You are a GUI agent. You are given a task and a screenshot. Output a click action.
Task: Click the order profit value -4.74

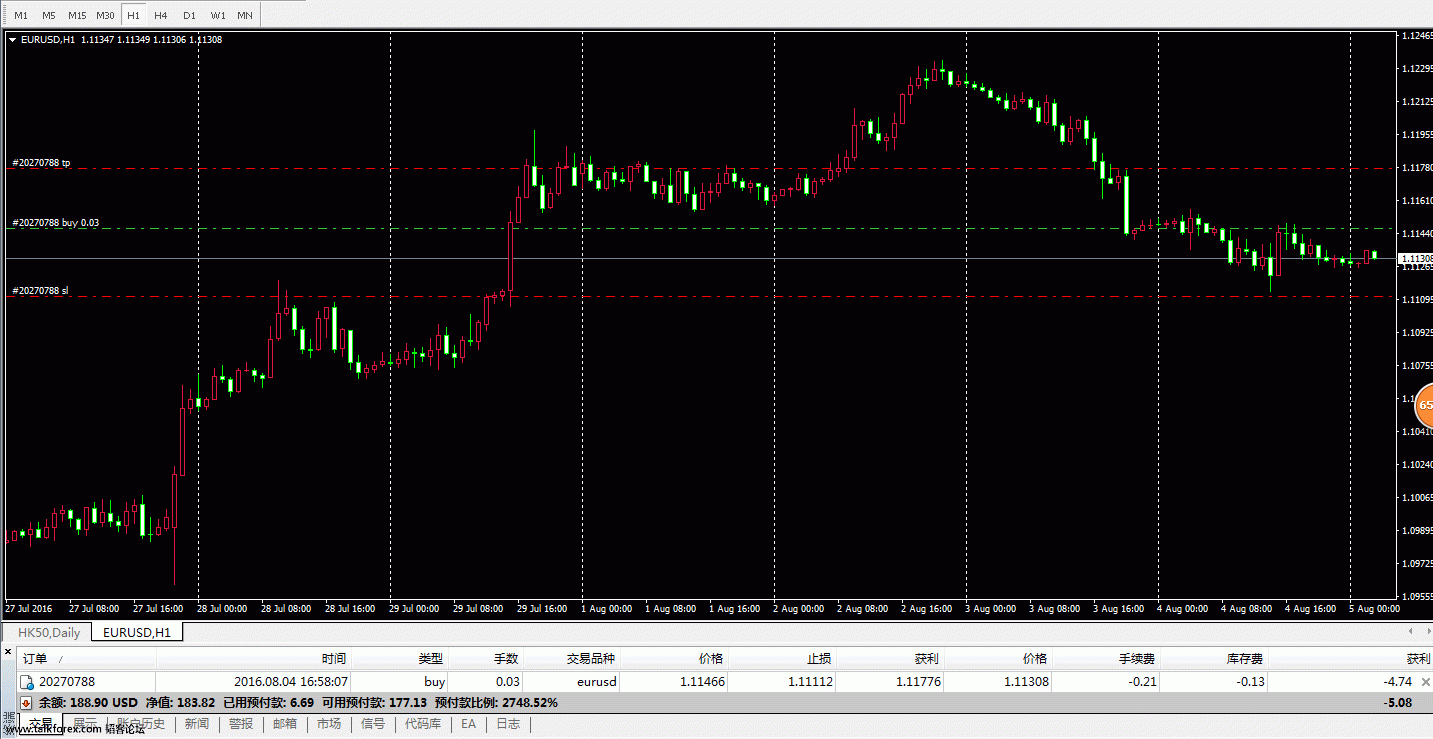(1398, 682)
